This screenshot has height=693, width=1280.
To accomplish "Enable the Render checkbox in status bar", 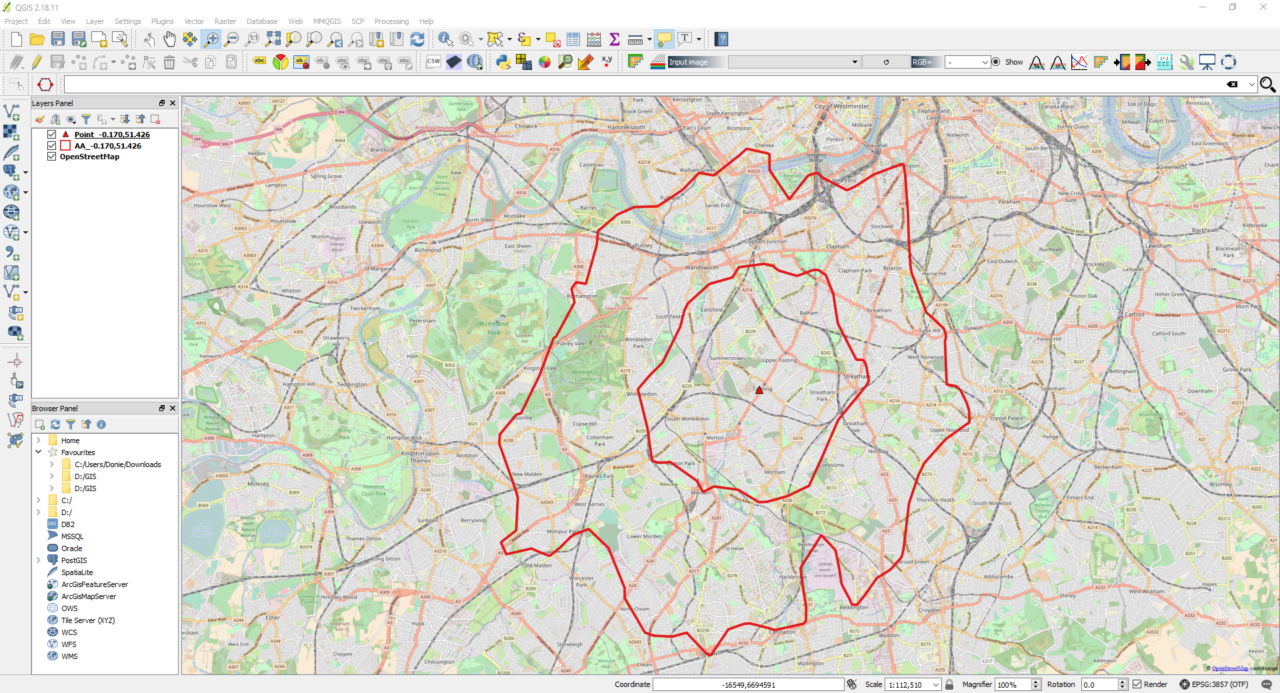I will click(x=1136, y=684).
